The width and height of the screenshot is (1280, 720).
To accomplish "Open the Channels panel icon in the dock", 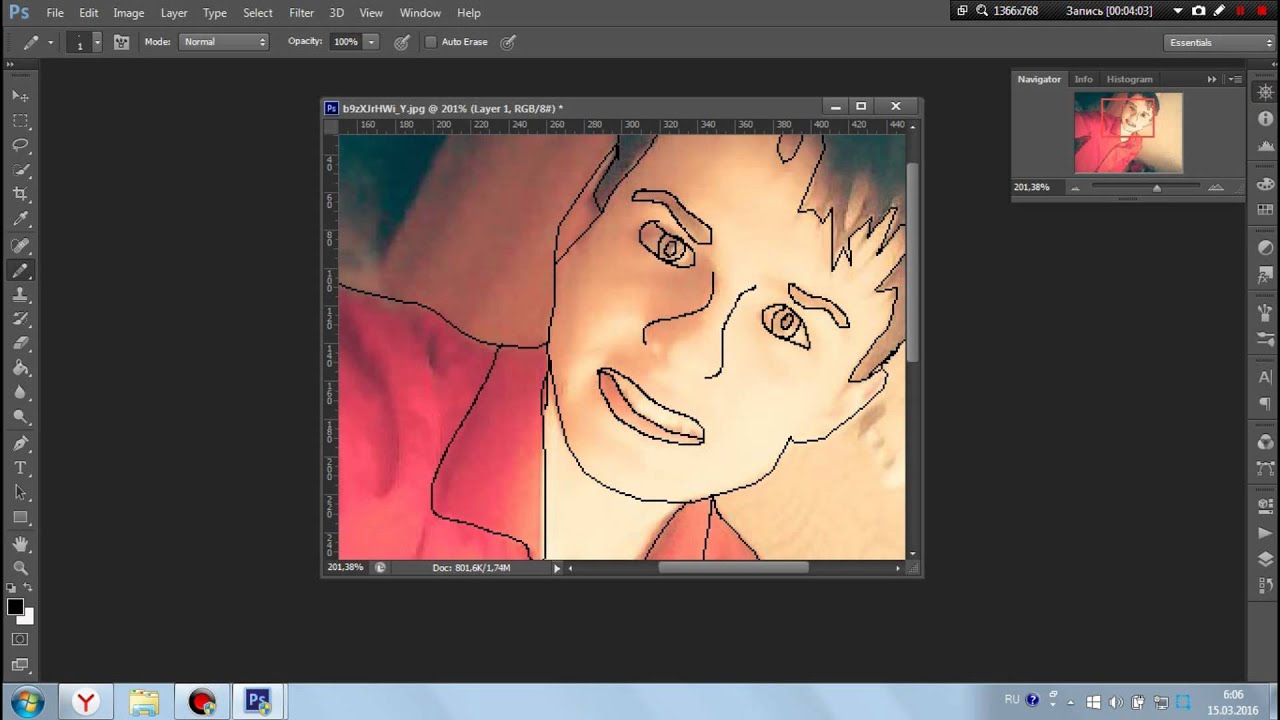I will pos(1265,442).
